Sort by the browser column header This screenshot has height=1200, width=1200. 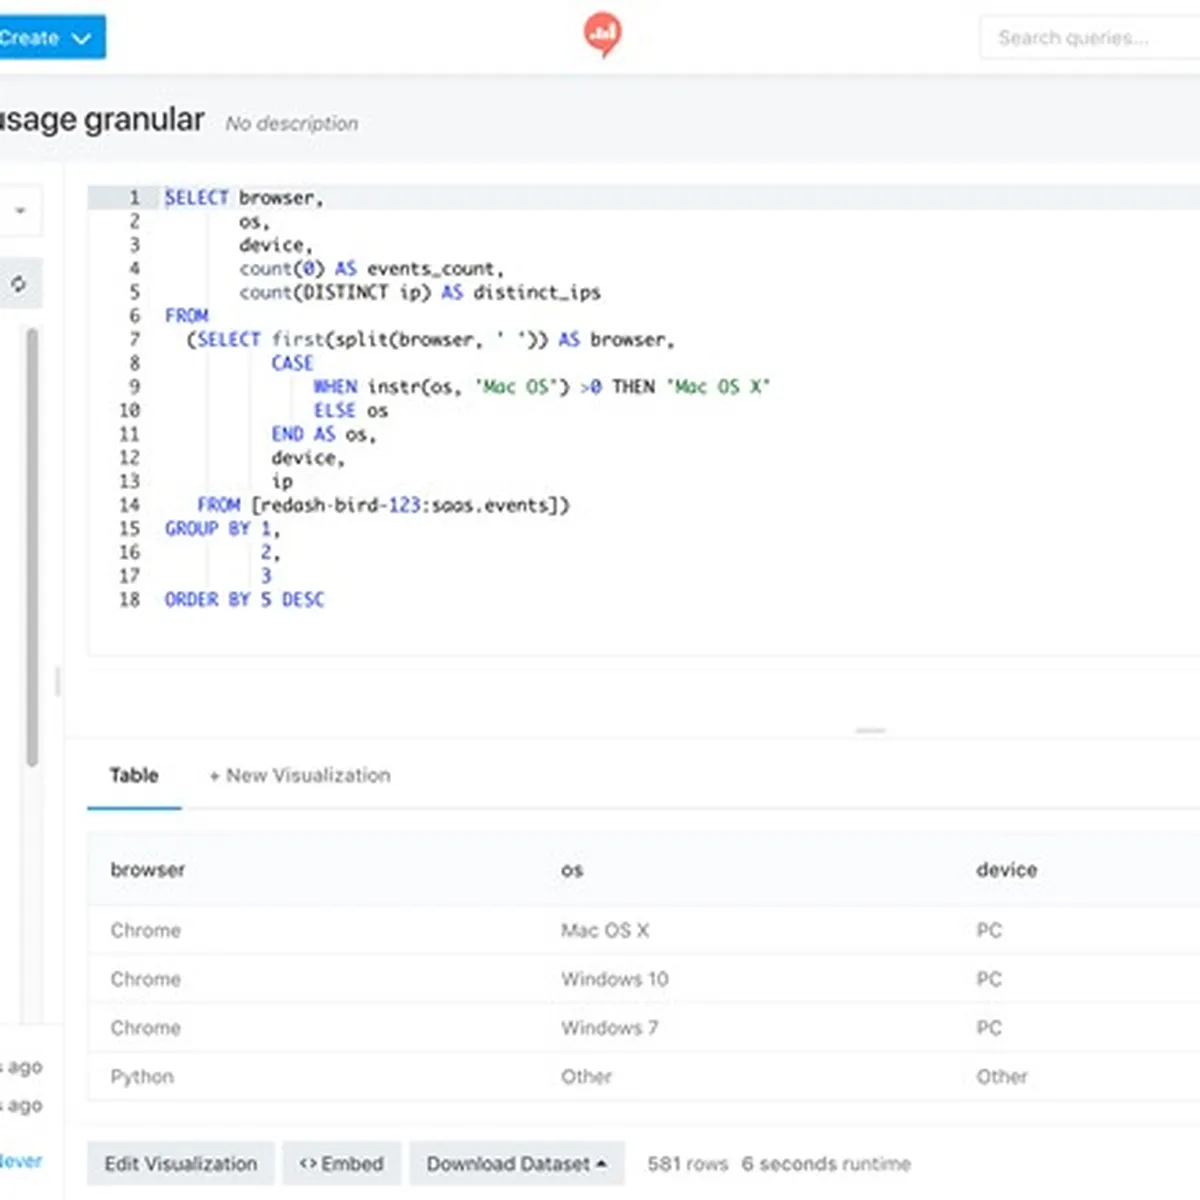click(x=148, y=869)
